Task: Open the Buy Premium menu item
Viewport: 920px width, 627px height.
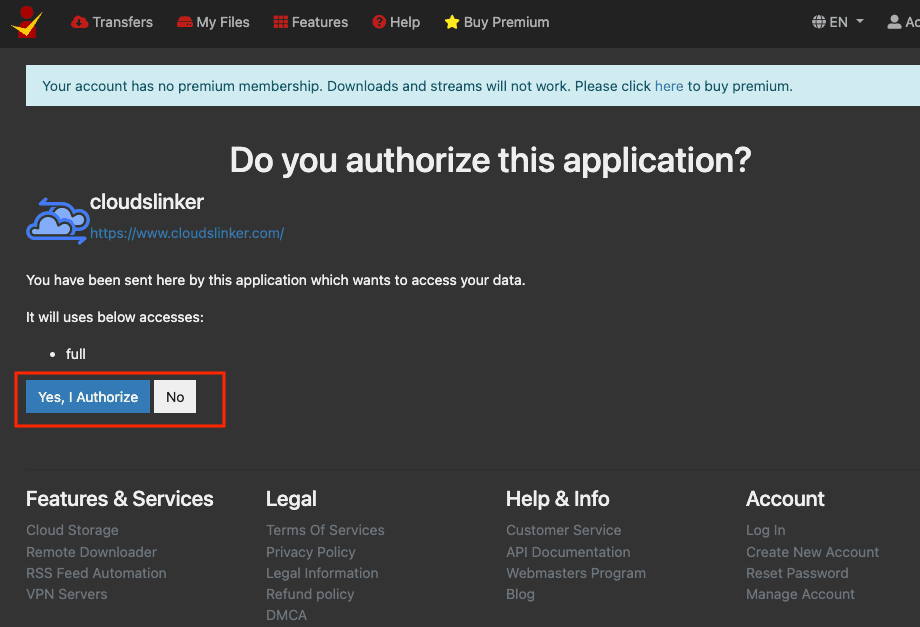Action: point(497,22)
